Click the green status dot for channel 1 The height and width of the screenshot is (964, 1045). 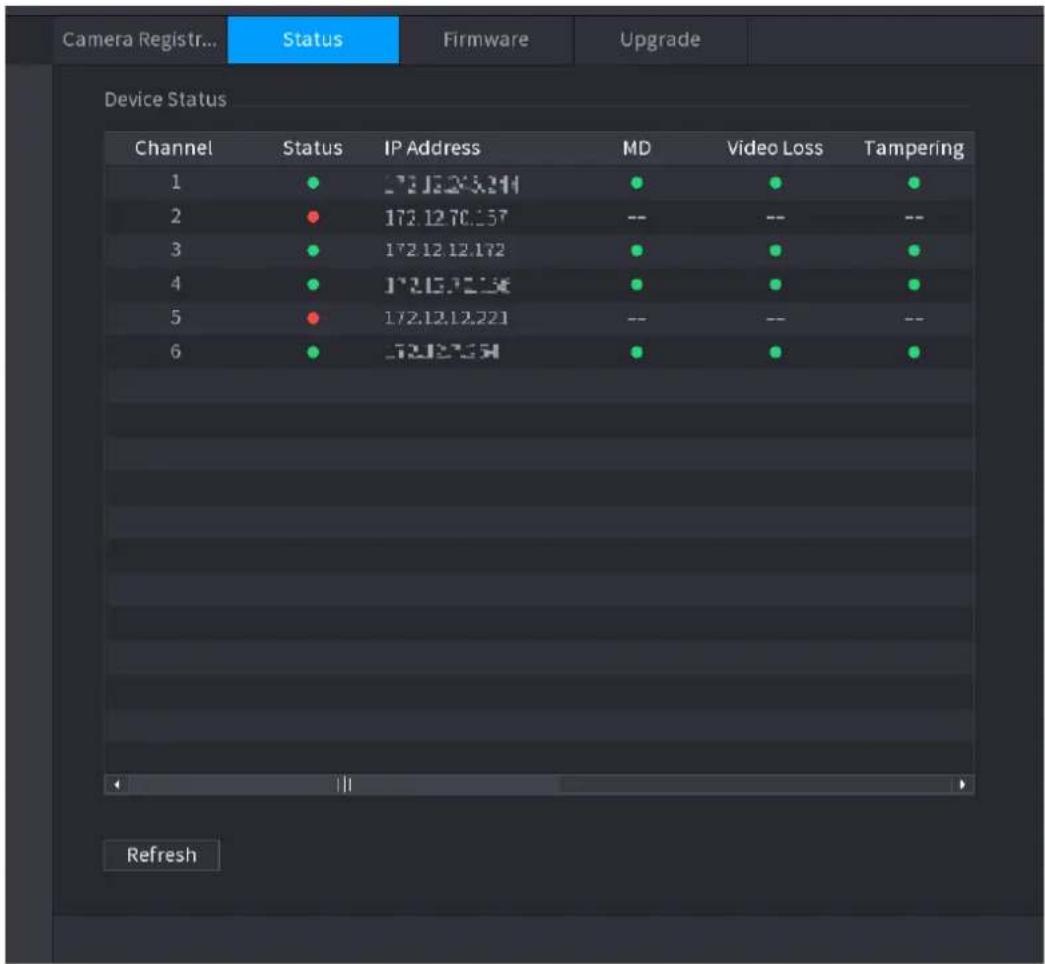[x=313, y=183]
